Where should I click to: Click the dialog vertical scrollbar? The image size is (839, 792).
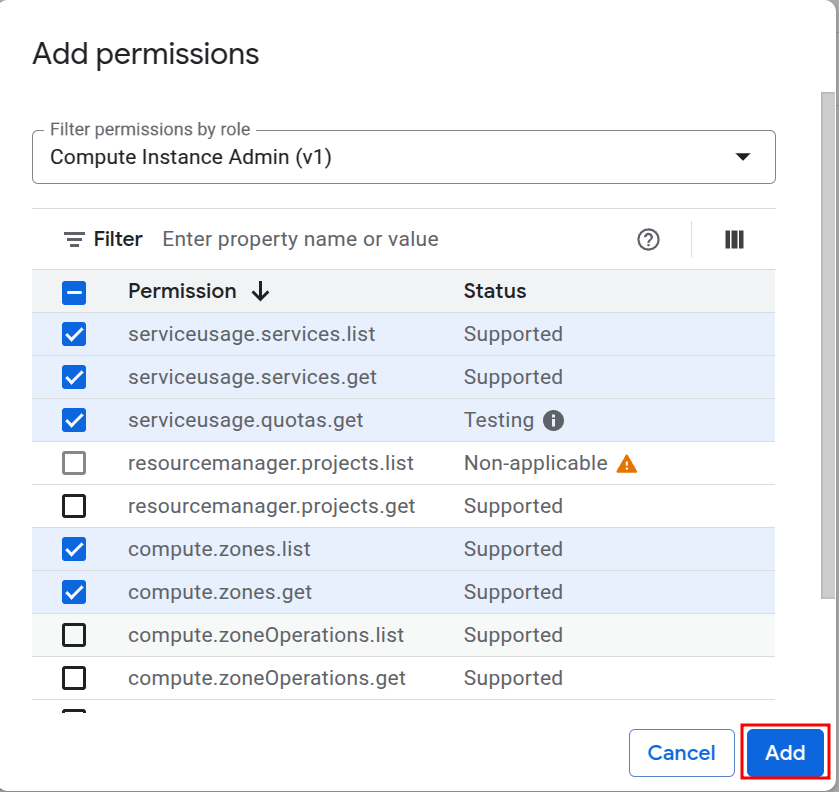pyautogui.click(x=827, y=345)
